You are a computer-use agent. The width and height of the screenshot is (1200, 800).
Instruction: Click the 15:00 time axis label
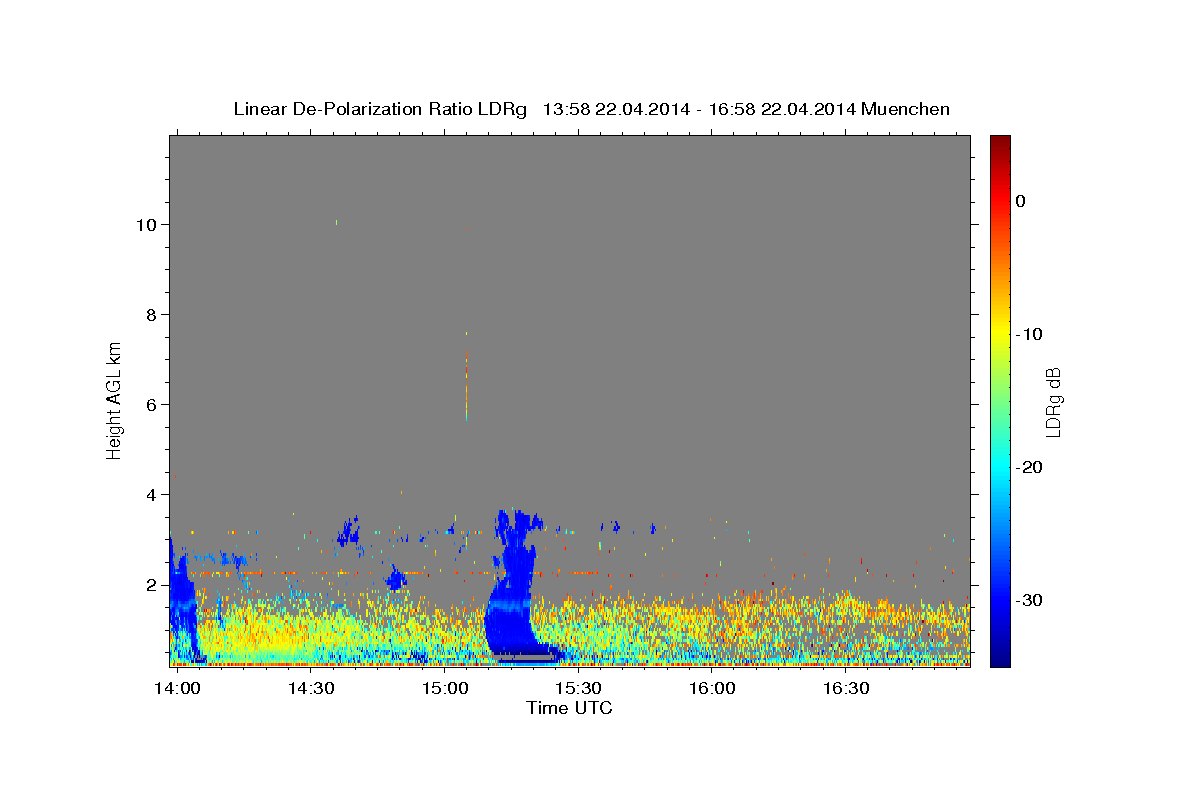(x=445, y=689)
